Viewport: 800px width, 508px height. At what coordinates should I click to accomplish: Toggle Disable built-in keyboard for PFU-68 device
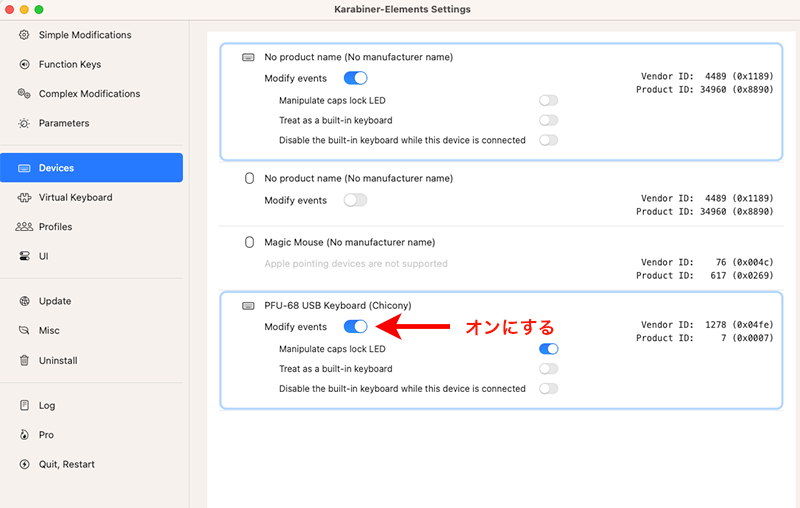(548, 388)
